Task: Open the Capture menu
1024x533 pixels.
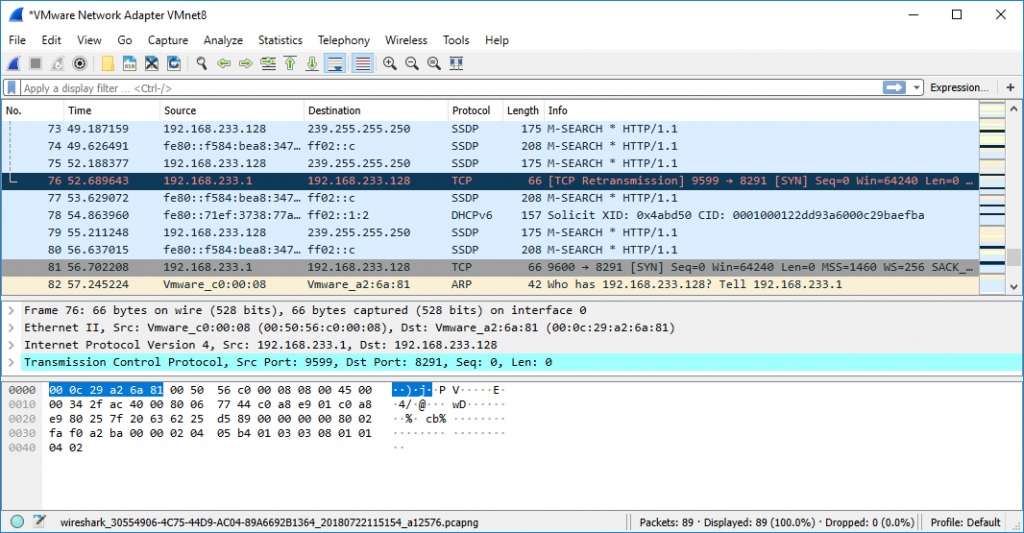Action: click(x=168, y=40)
